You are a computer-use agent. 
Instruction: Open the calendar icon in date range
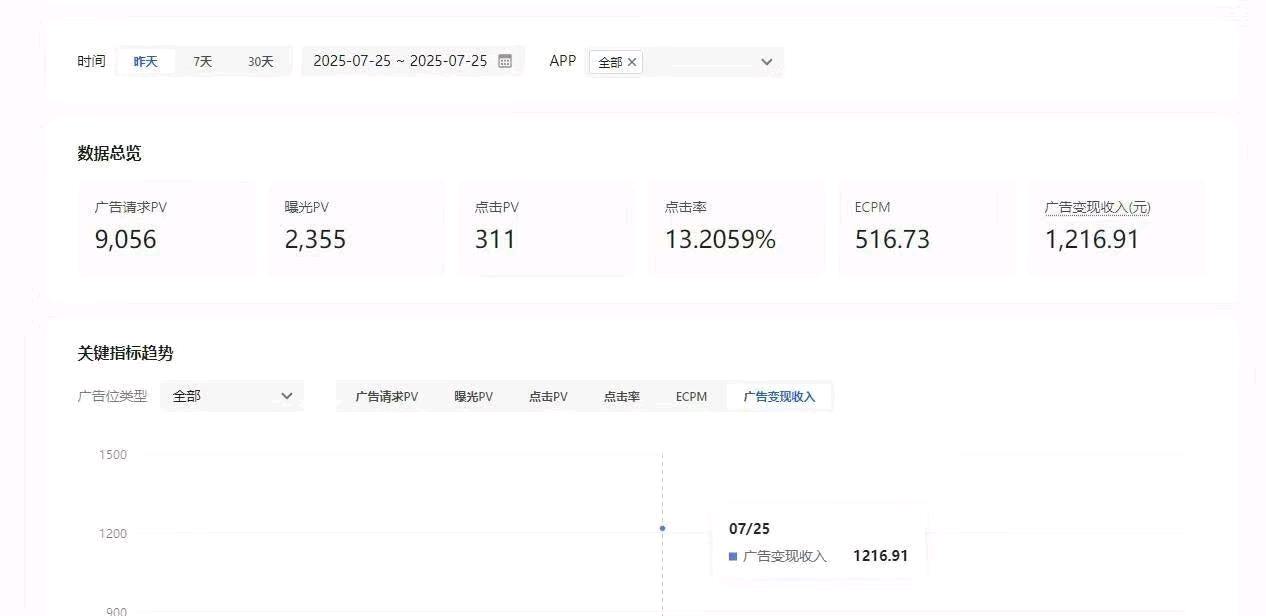(505, 61)
